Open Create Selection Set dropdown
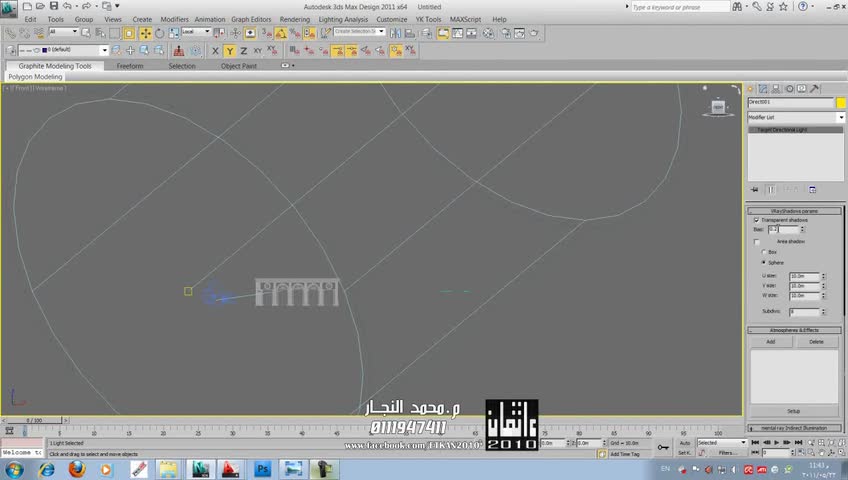Image resolution: width=848 pixels, height=480 pixels. click(x=359, y=31)
